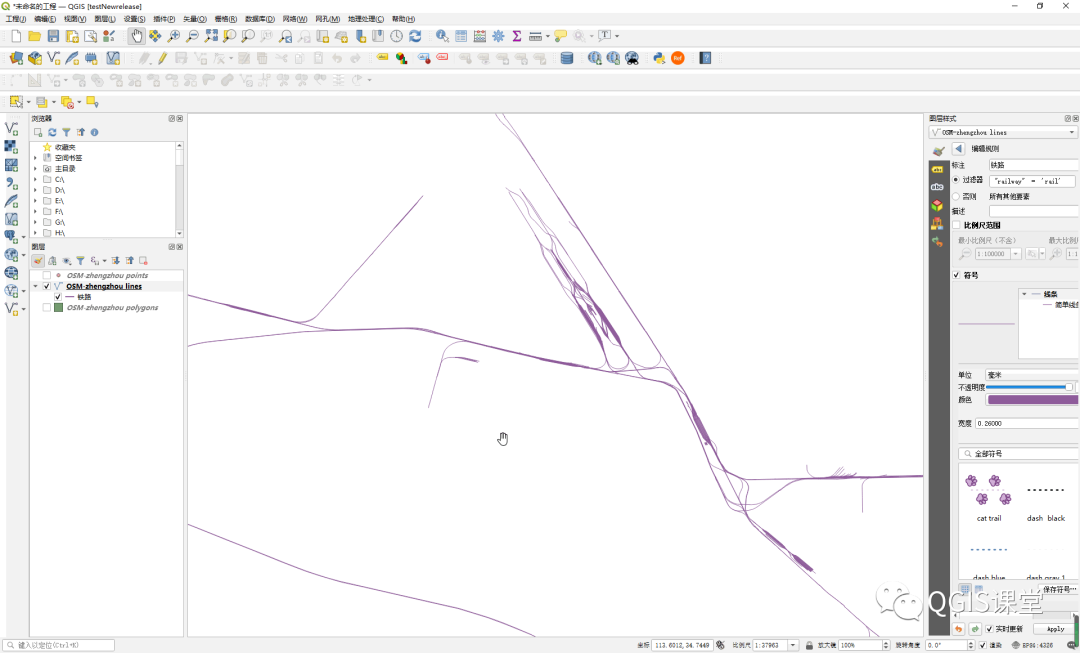Create a new project with the blank page icon
1080x653 pixels.
[x=17, y=36]
